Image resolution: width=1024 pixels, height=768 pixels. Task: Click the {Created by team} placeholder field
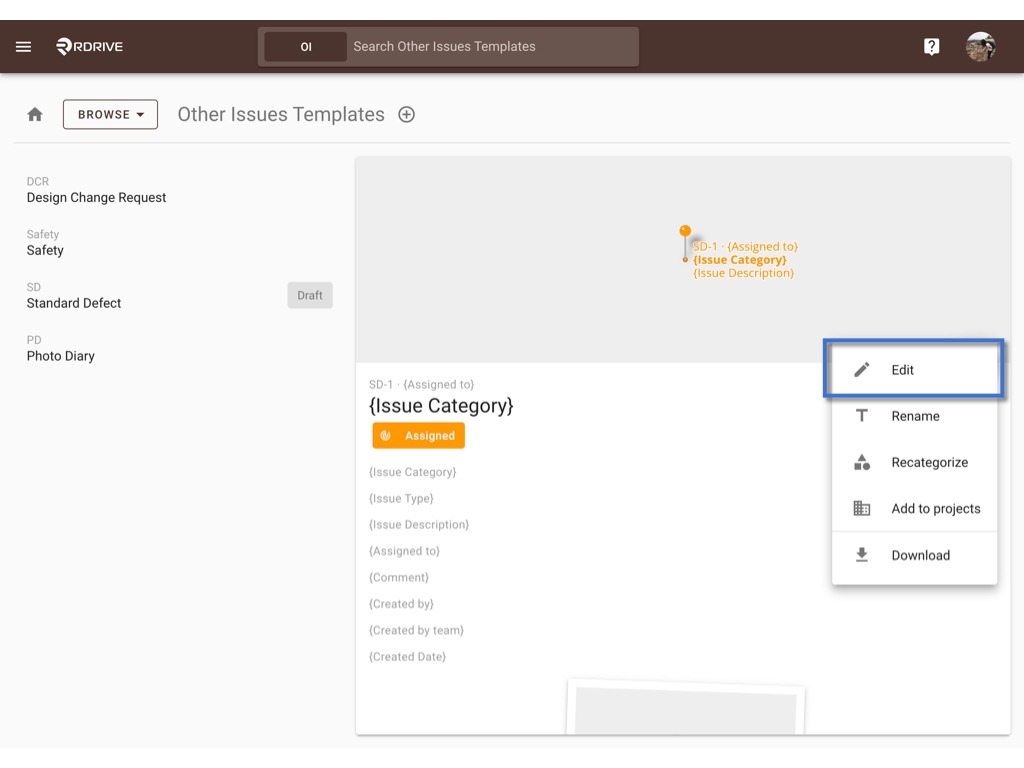[x=416, y=630]
